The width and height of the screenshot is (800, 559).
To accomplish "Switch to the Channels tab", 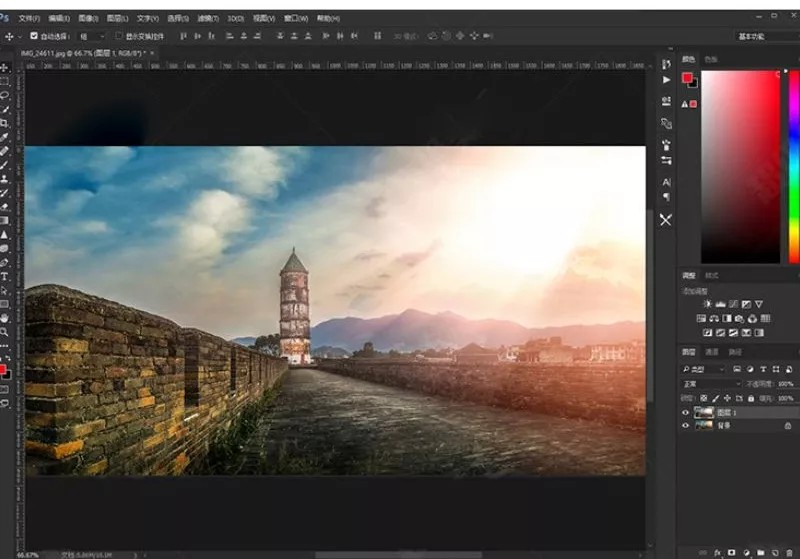I will (712, 352).
